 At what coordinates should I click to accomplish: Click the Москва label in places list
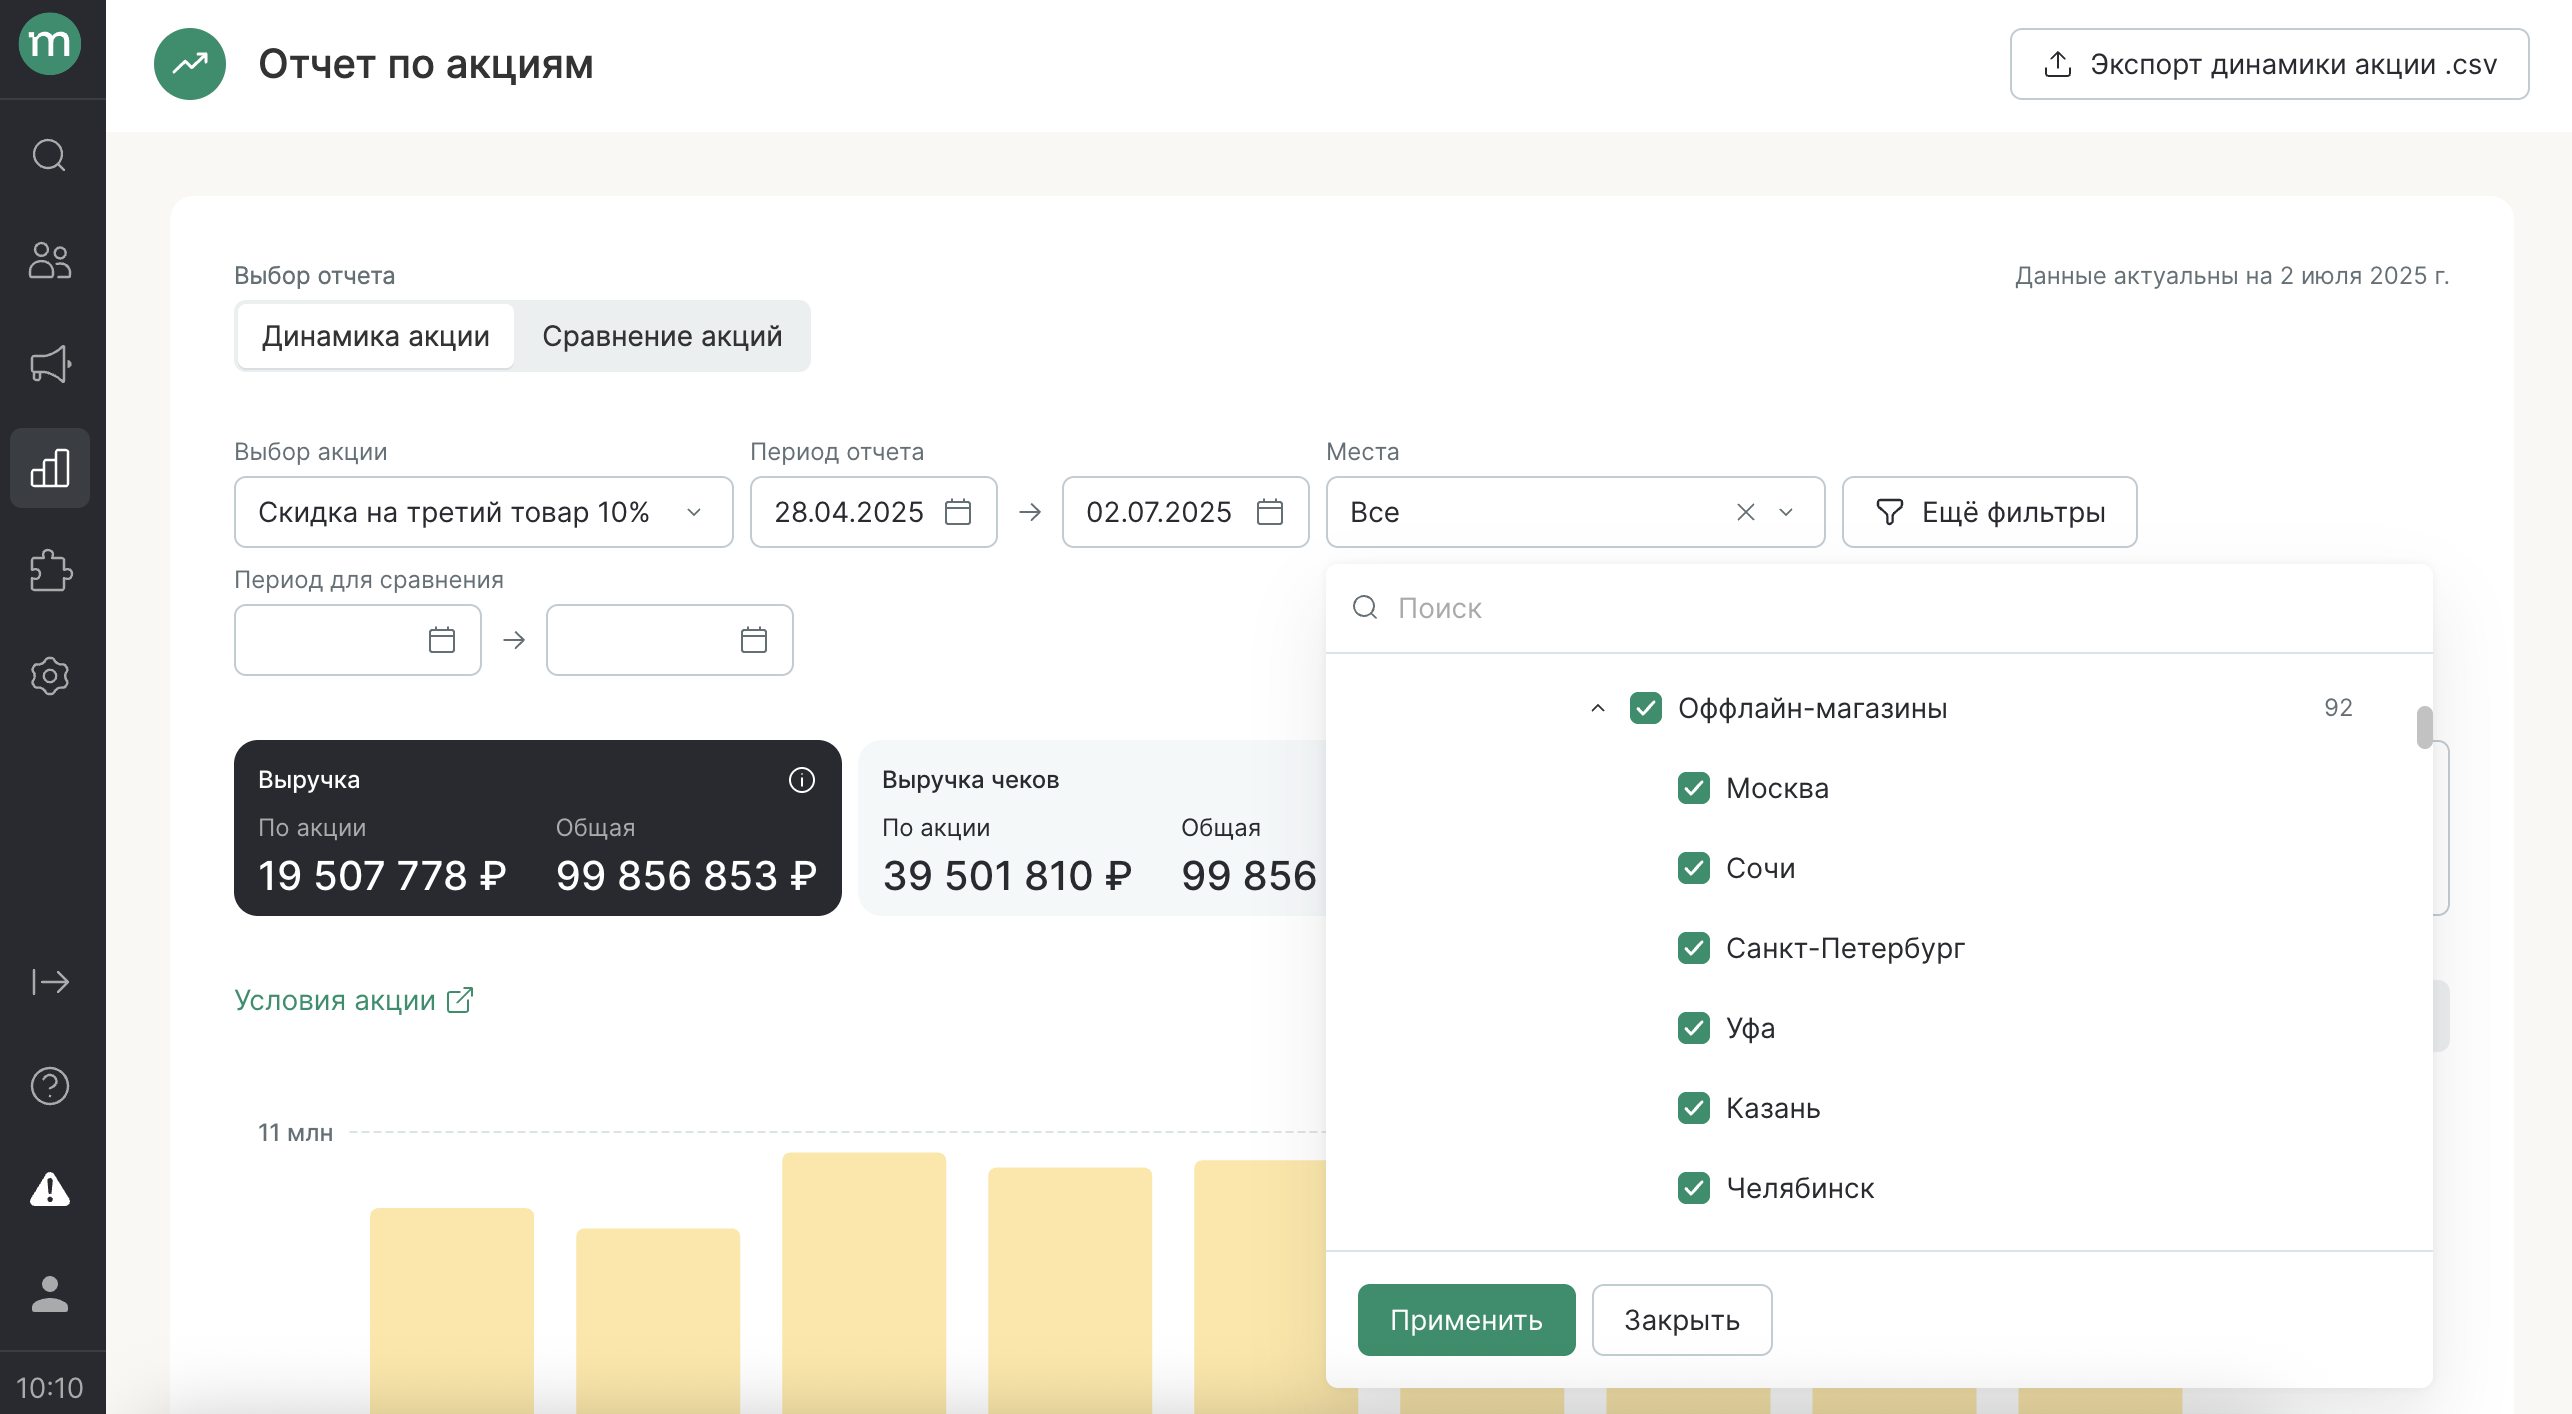[x=1777, y=788]
